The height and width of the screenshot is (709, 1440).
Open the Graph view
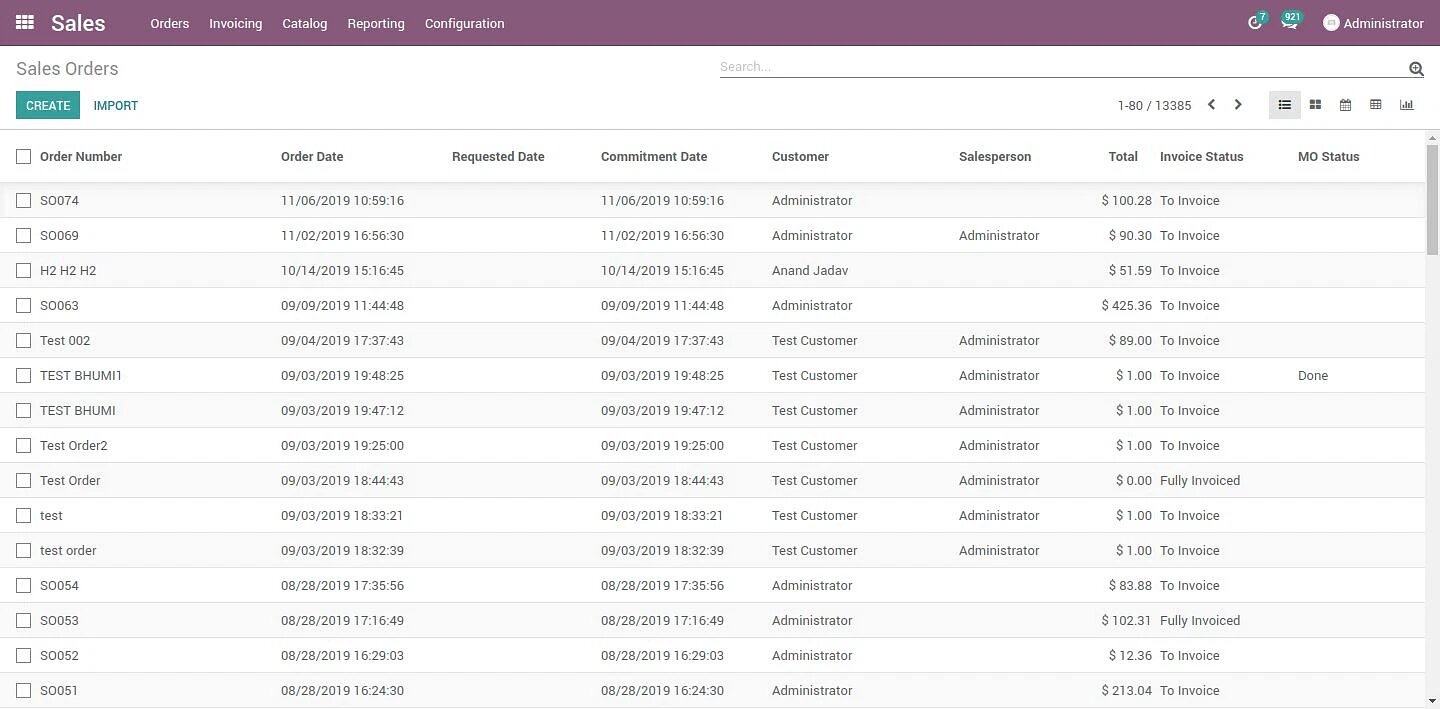[x=1407, y=104]
